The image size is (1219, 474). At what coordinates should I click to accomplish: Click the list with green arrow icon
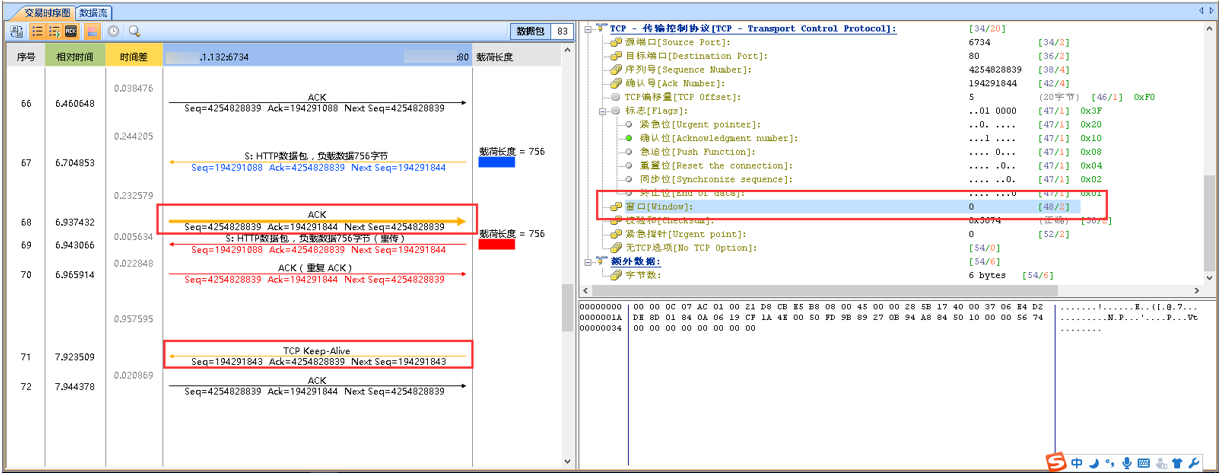[53, 32]
